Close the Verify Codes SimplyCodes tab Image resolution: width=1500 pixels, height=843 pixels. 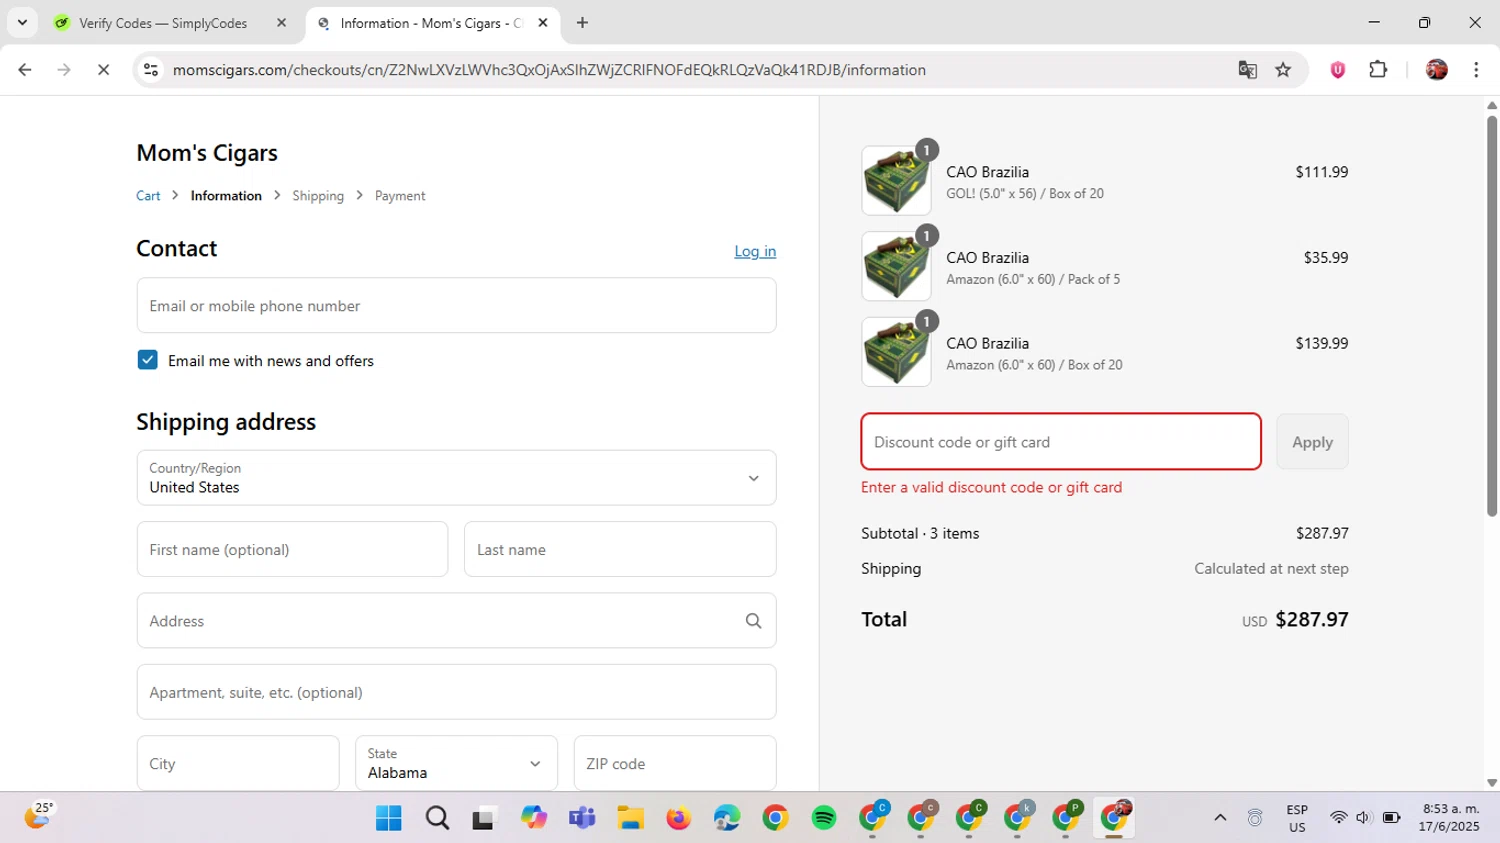pyautogui.click(x=281, y=22)
